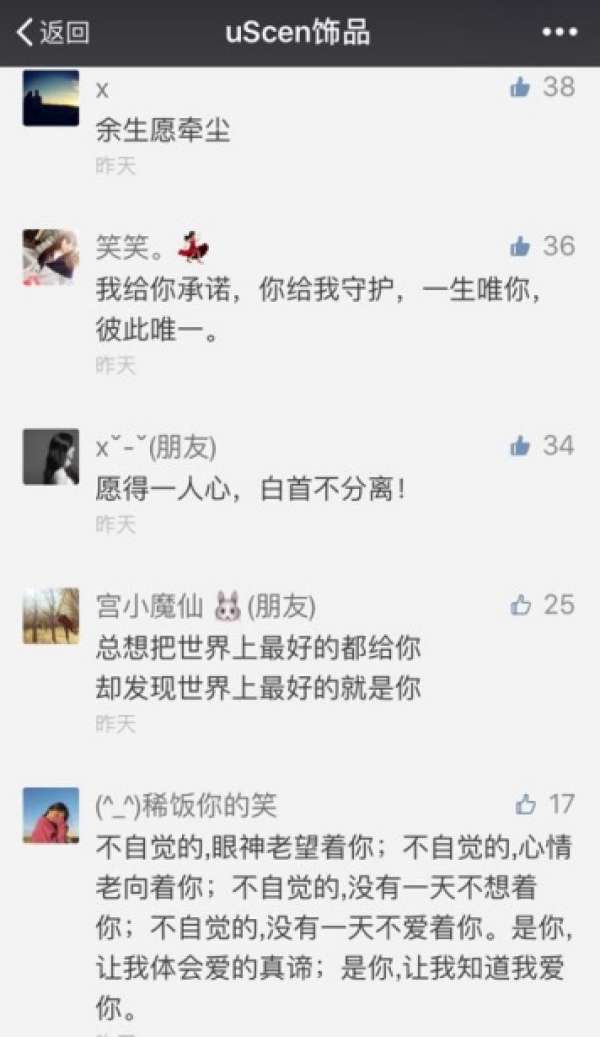600x1037 pixels.
Task: Open 笑笑's profile picture
Action: point(51,257)
